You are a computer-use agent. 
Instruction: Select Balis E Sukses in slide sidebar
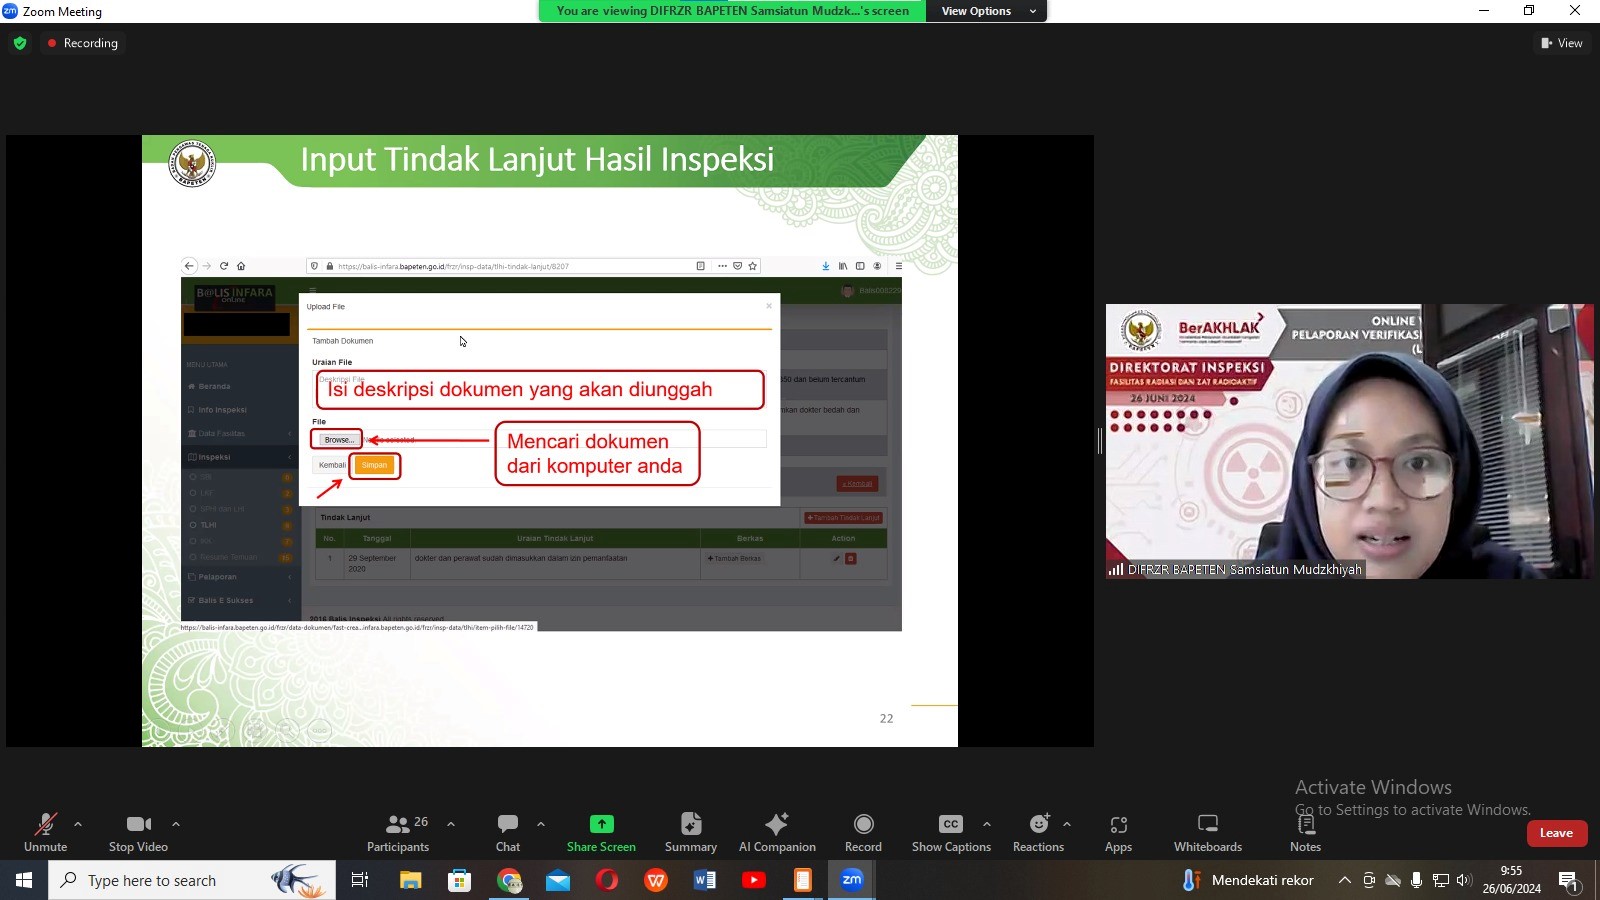[x=240, y=601]
